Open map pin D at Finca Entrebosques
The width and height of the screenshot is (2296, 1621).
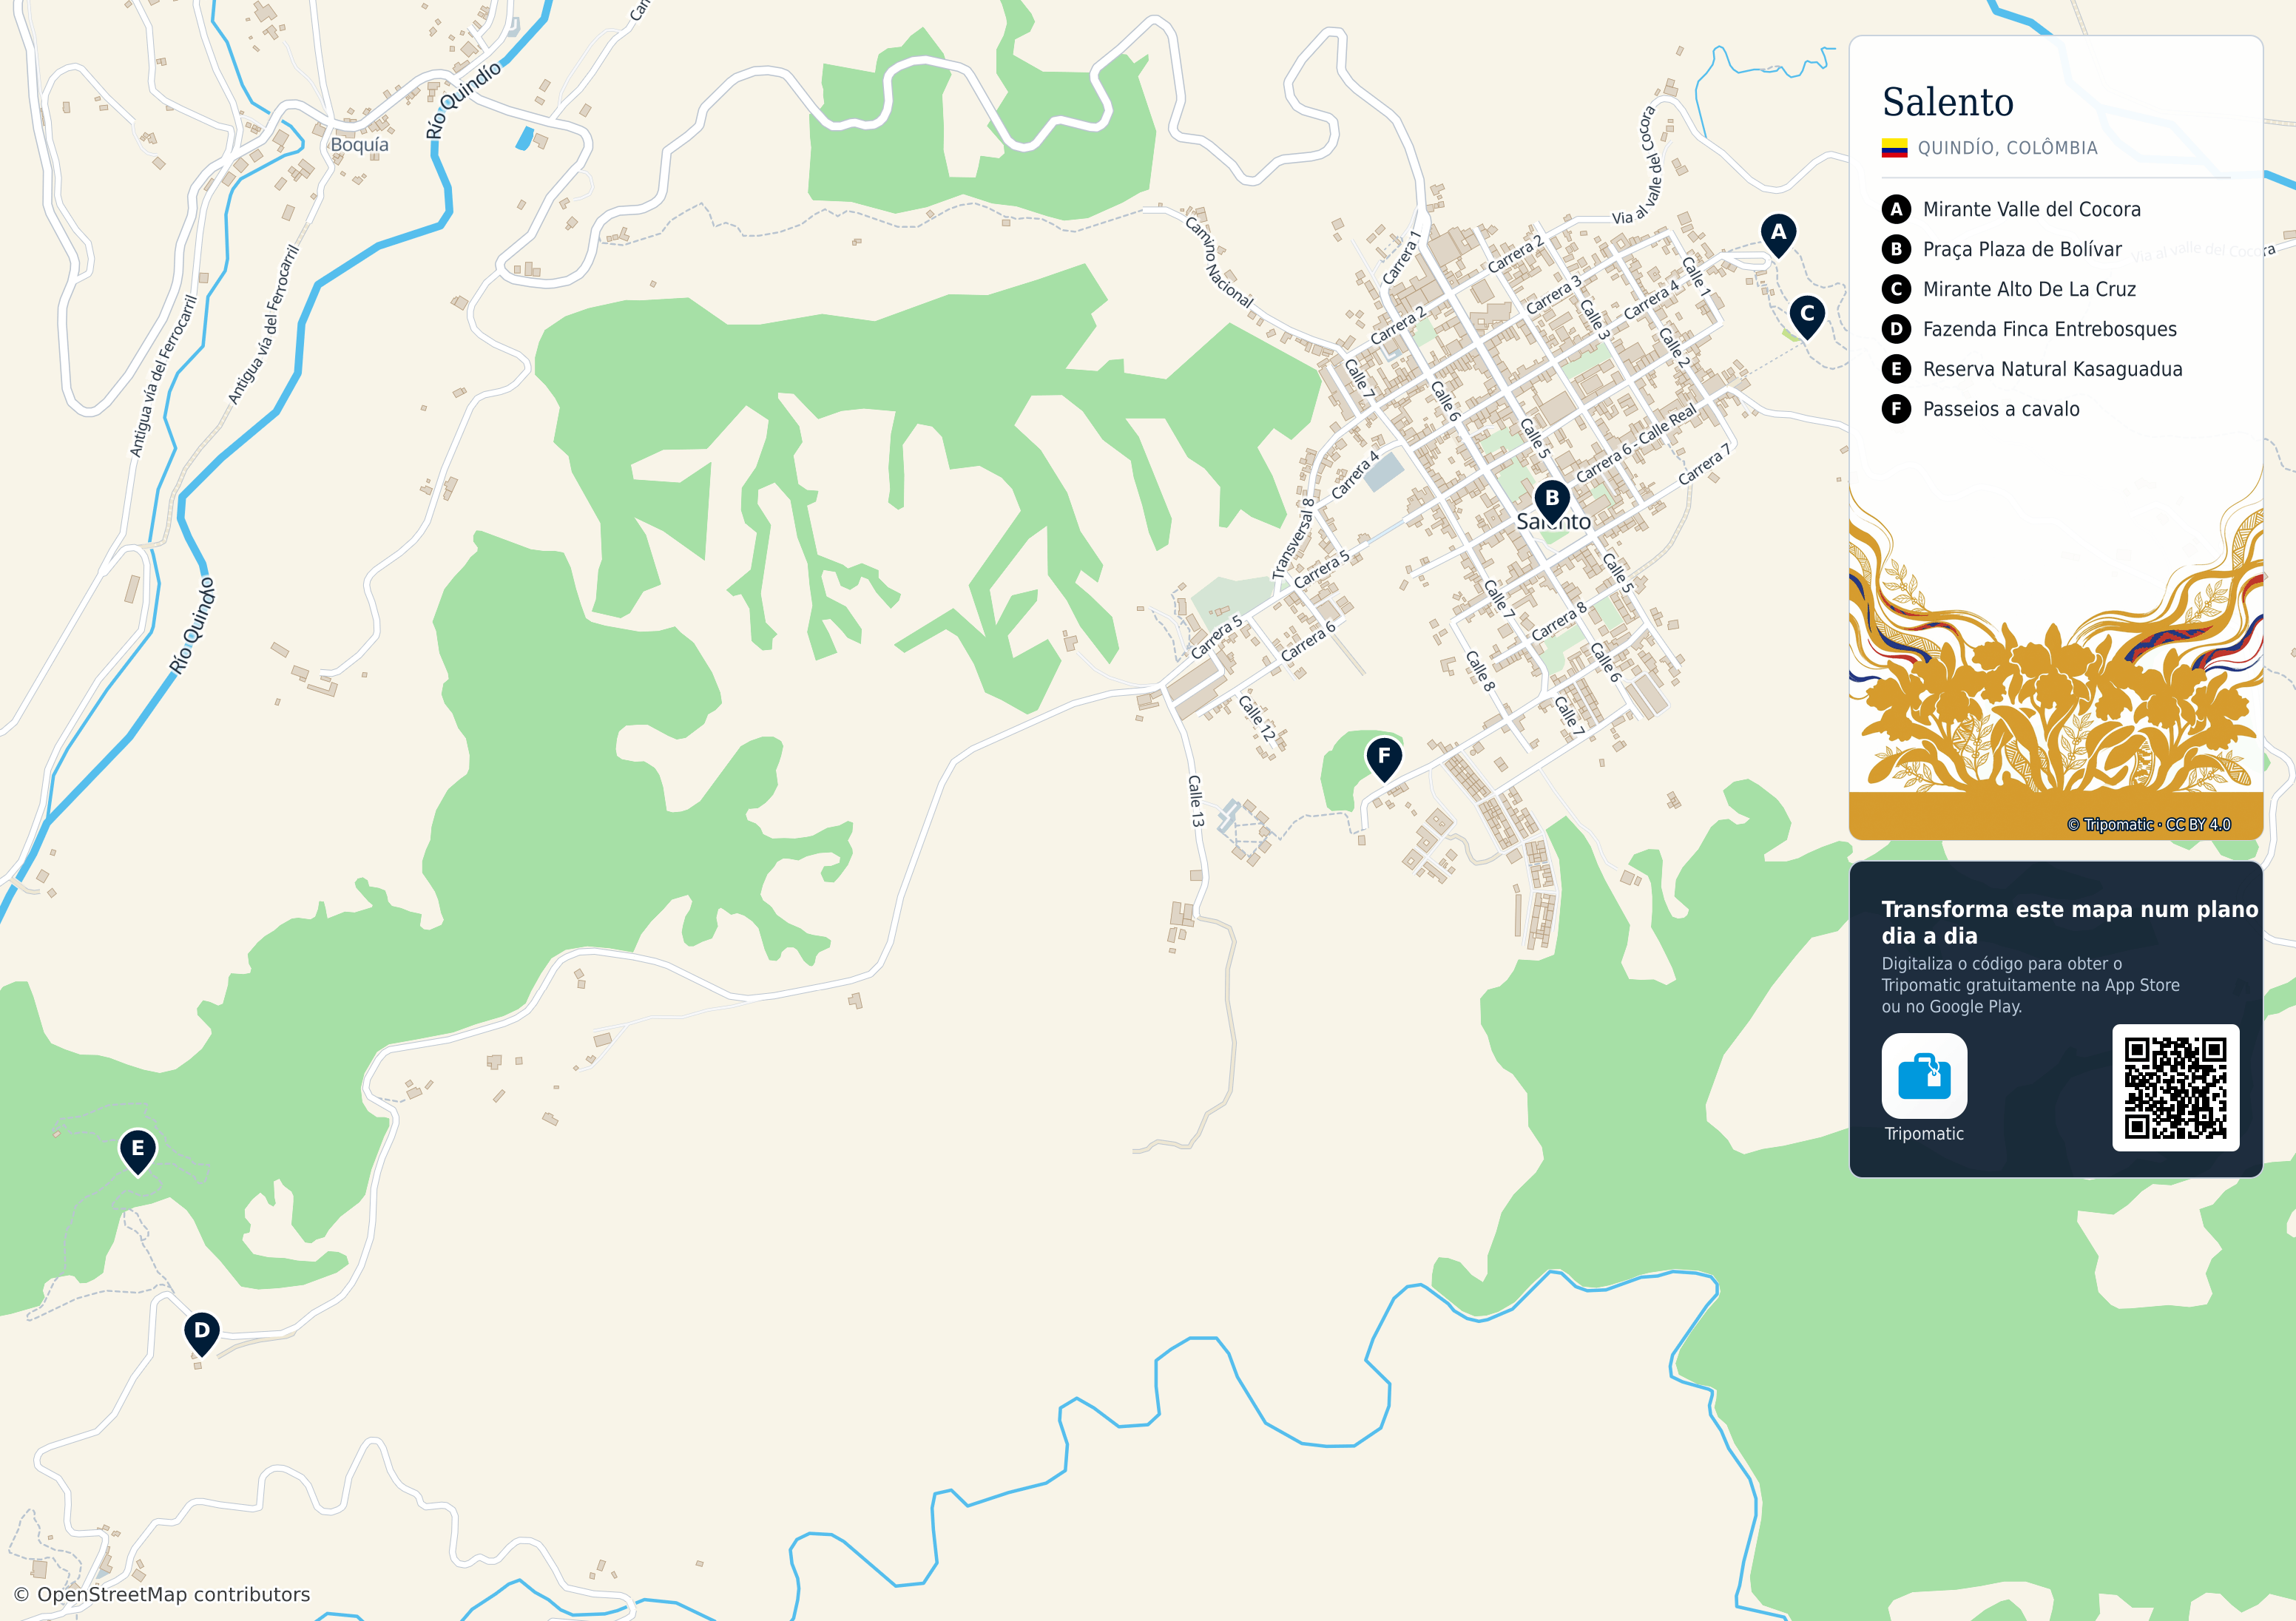pyautogui.click(x=202, y=1333)
